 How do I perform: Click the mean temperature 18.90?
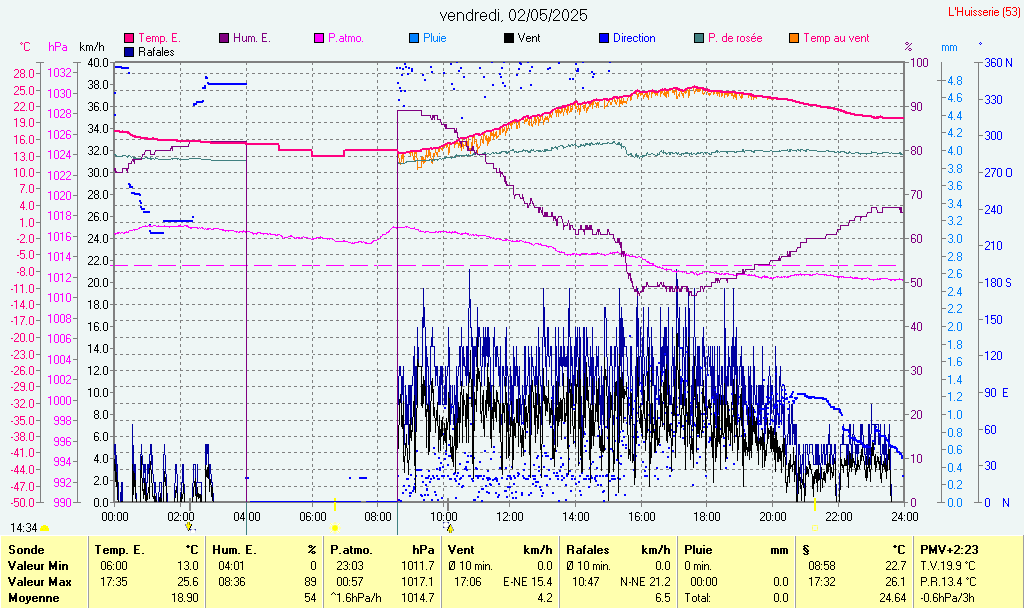click(185, 598)
